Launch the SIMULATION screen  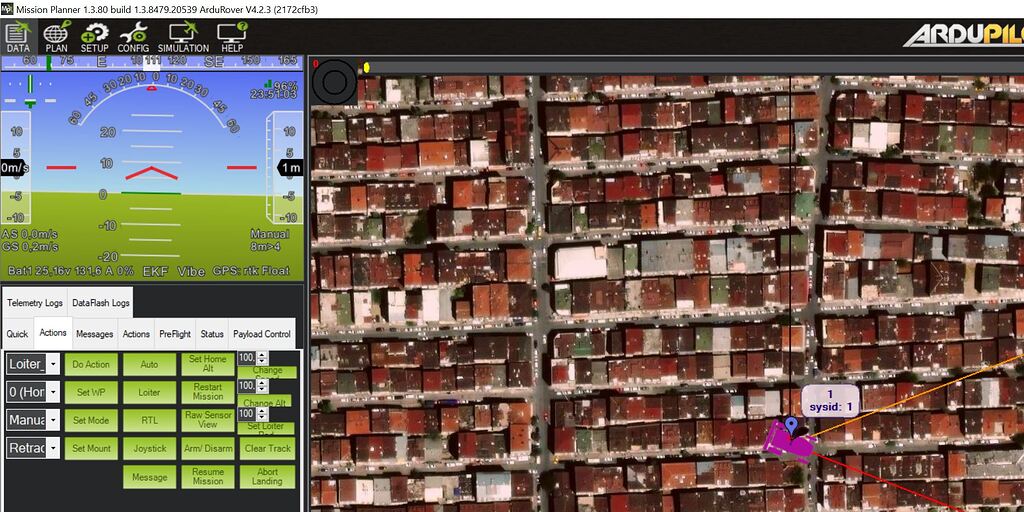[183, 35]
